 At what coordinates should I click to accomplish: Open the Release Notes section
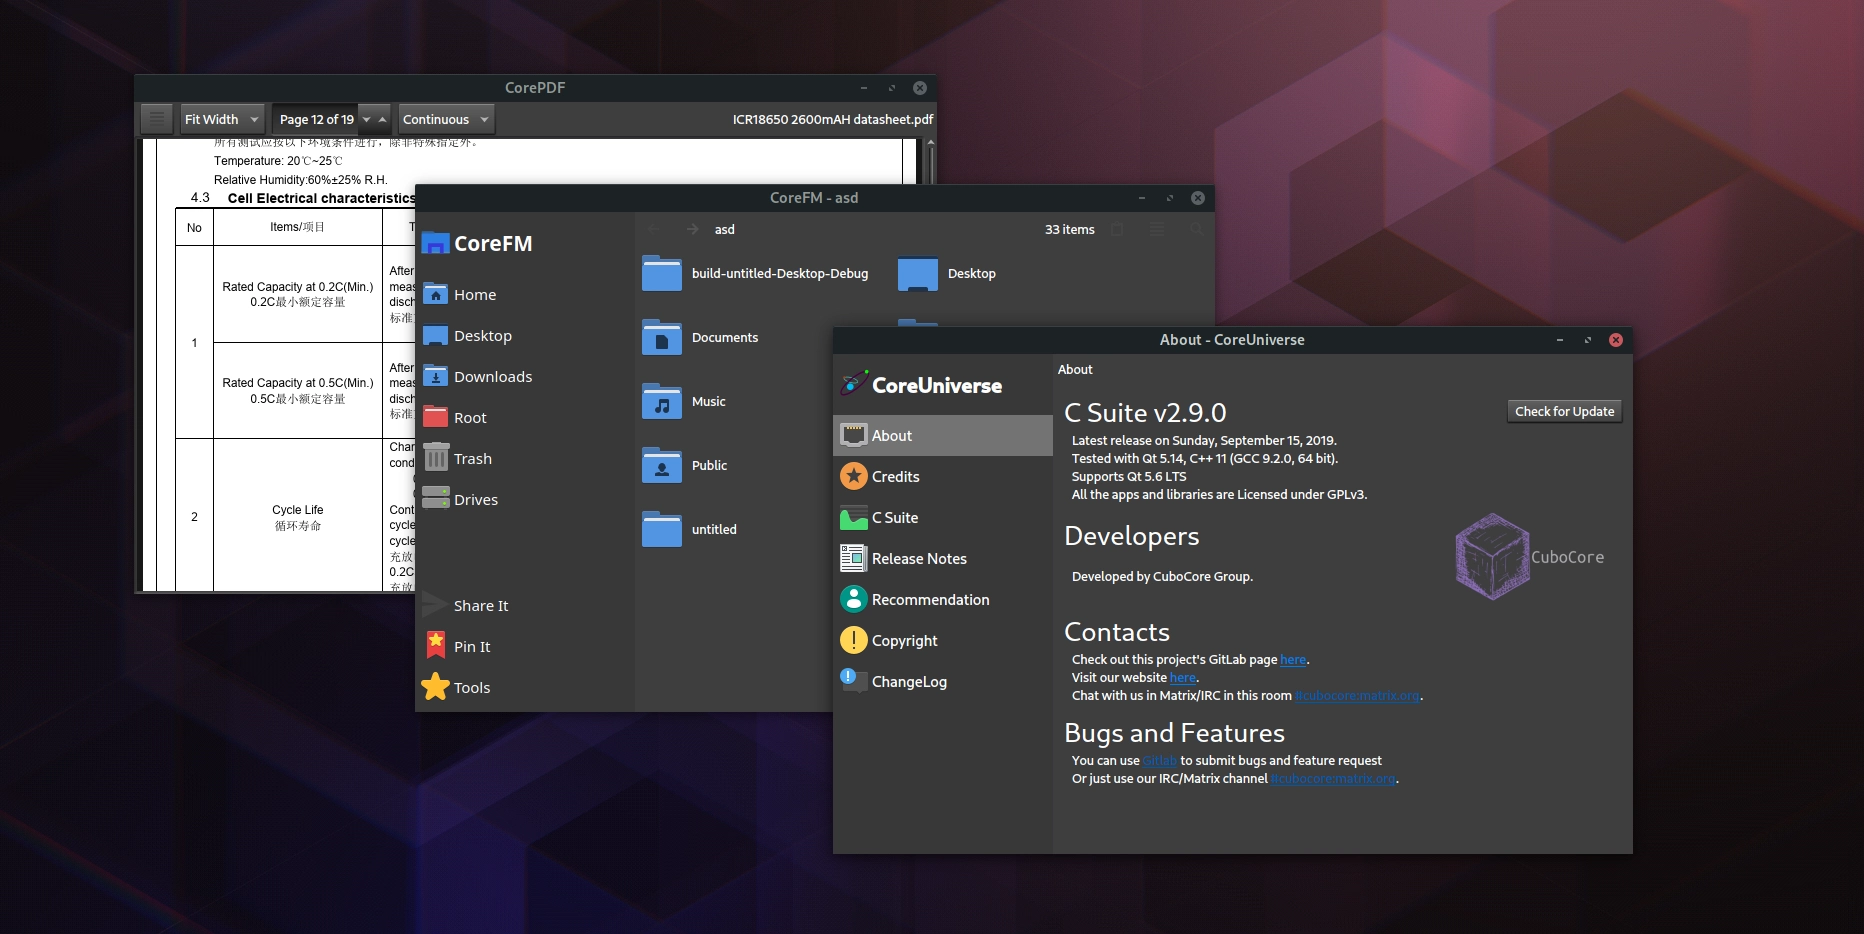click(918, 559)
